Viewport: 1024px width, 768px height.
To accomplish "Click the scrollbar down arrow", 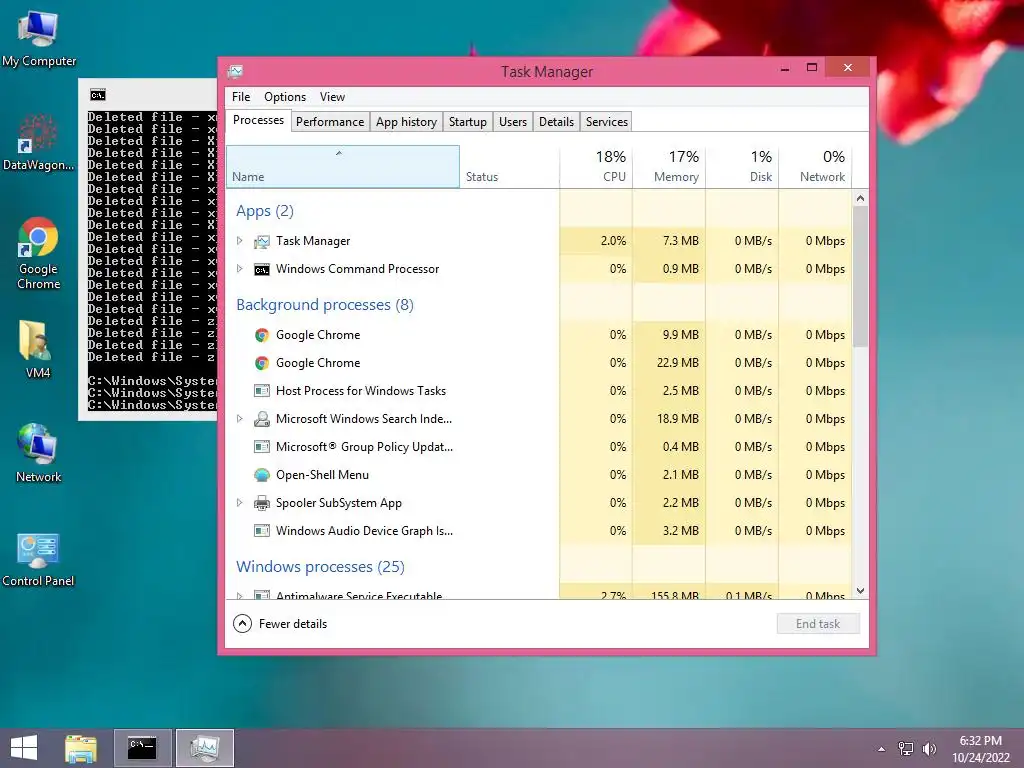I will (861, 591).
